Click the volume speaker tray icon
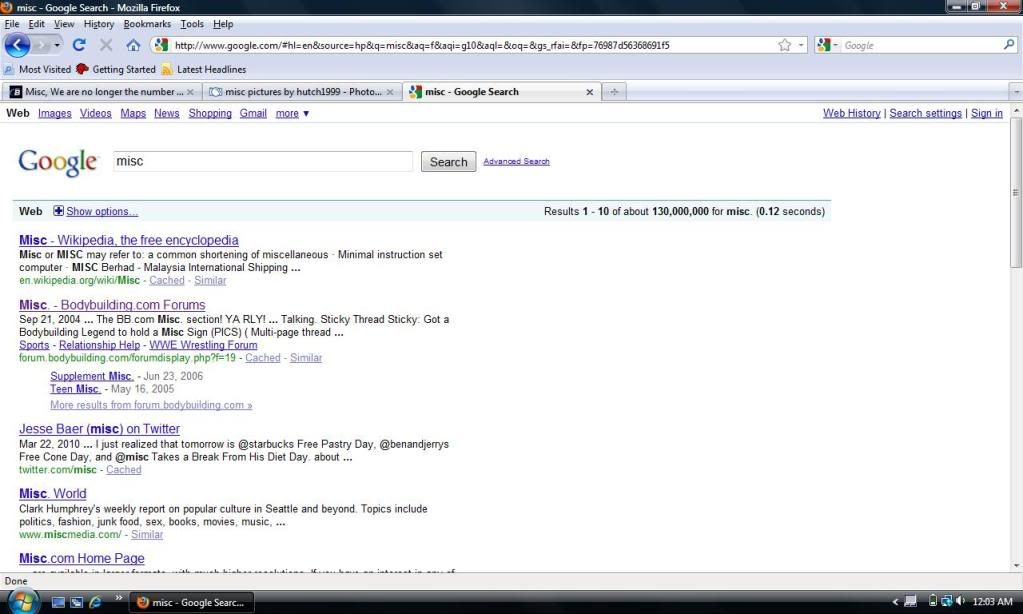 (x=960, y=601)
